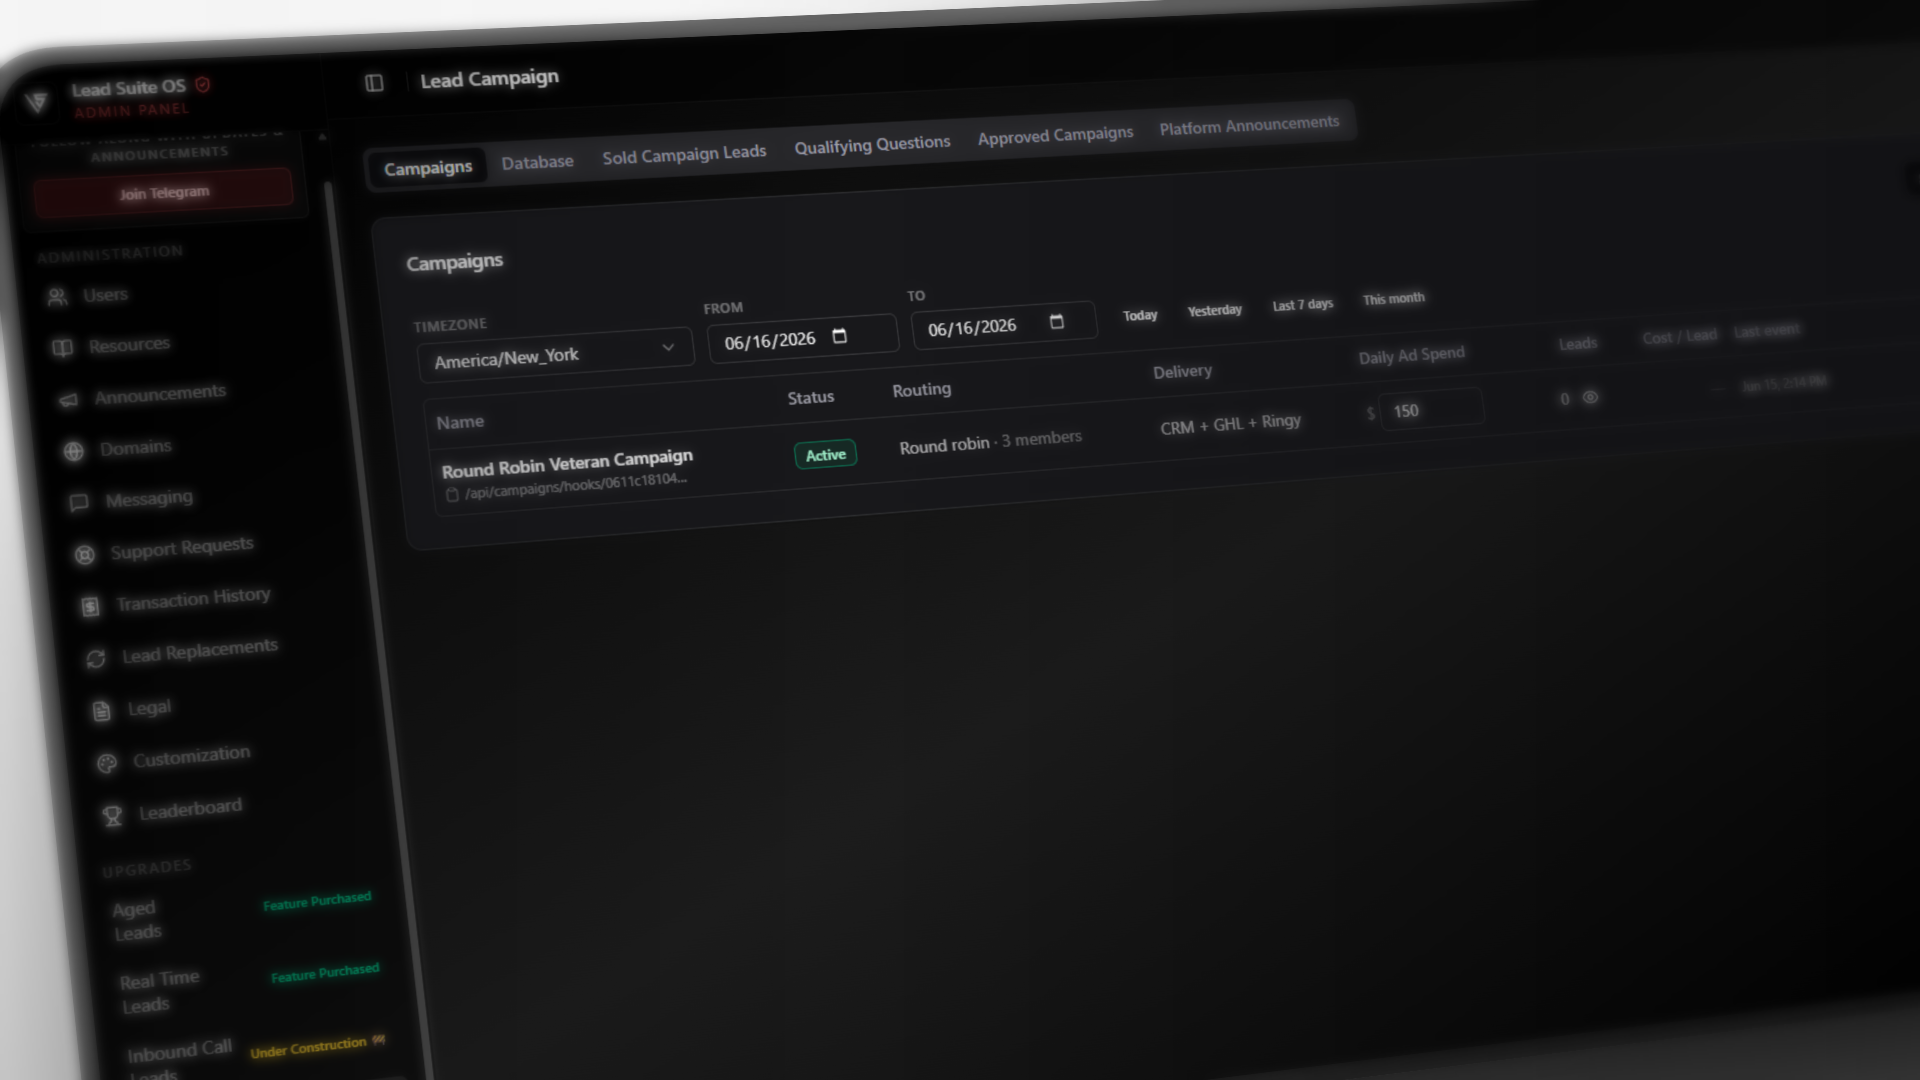Image resolution: width=1920 pixels, height=1080 pixels.
Task: Click the Join Telegram button
Action: tap(164, 192)
